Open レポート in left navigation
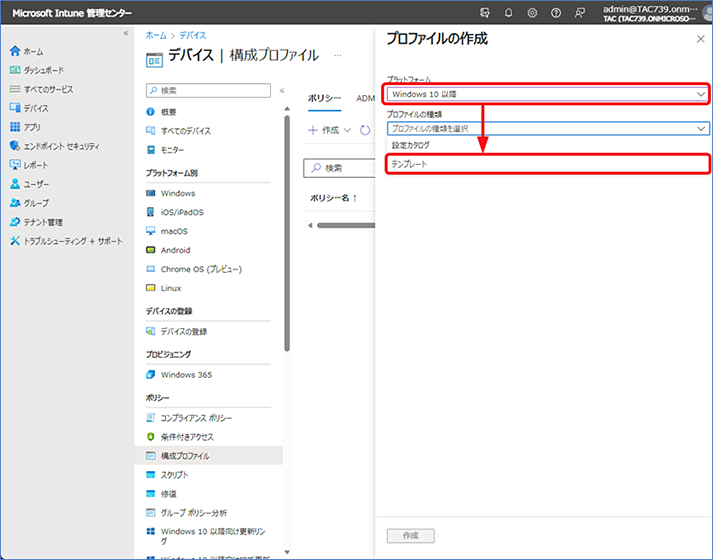 pos(29,165)
